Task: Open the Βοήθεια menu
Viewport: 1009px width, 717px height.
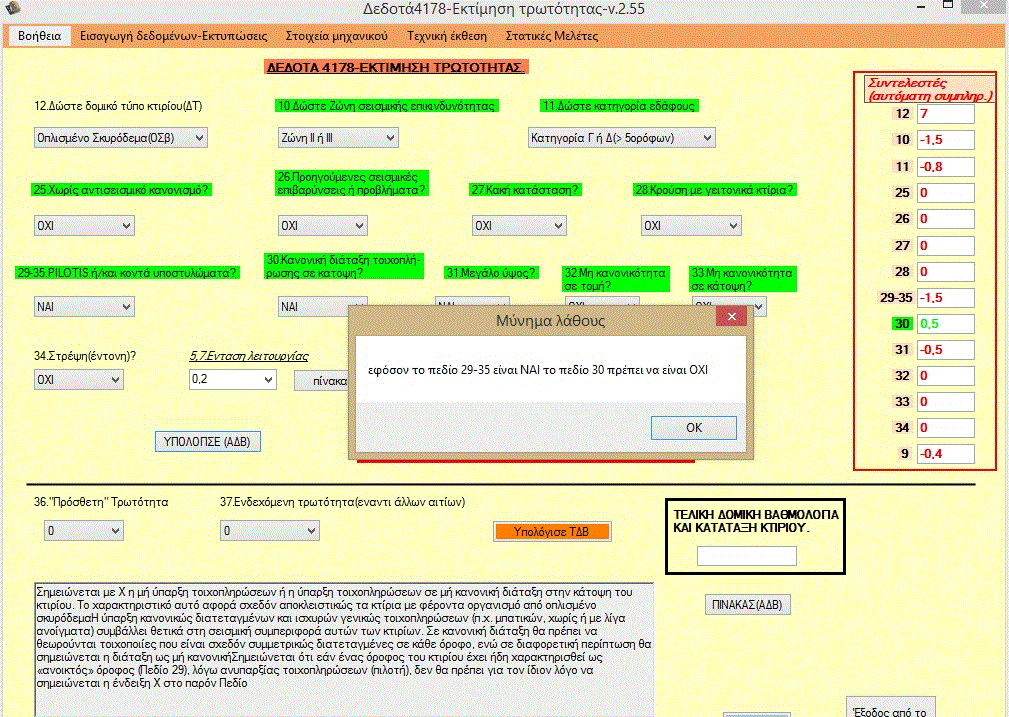Action: [x=40, y=36]
